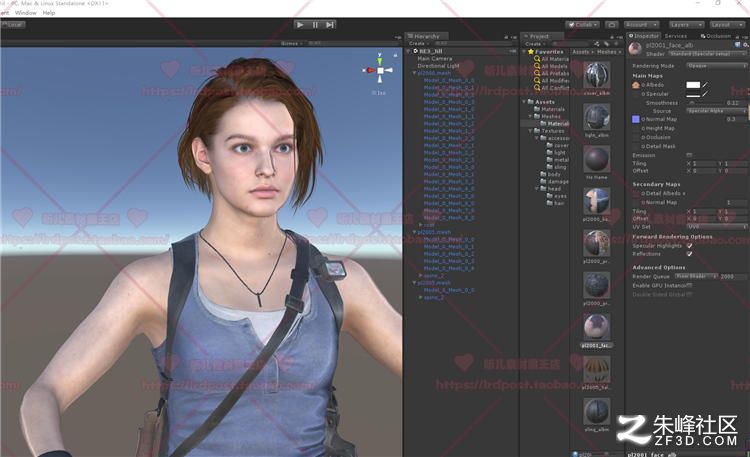Screen dimensions: 750x457
Task: Select All Materials saved search
Action: 551,59
